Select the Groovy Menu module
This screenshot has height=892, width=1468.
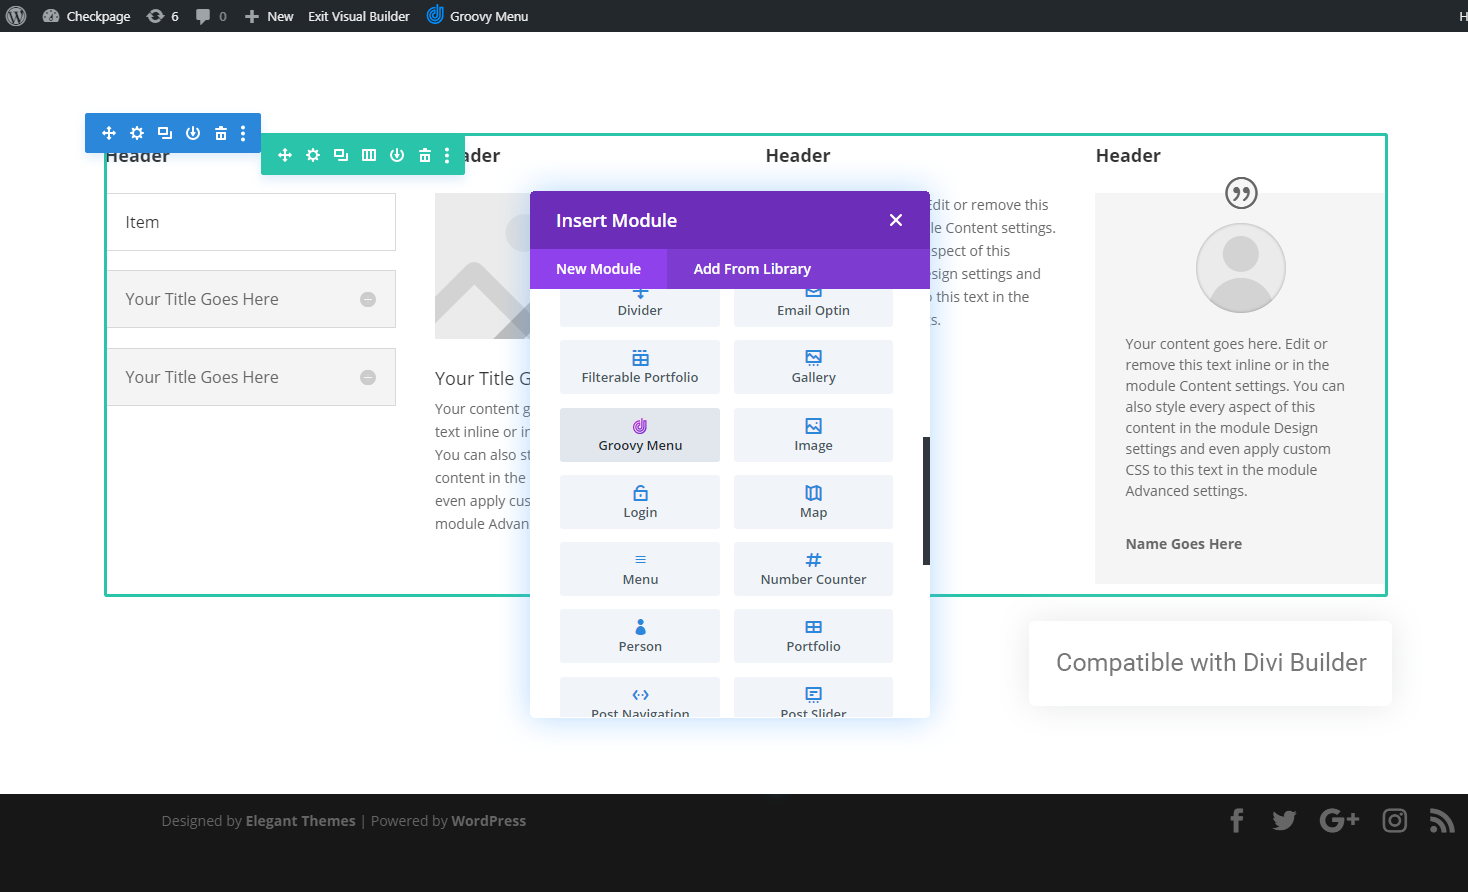(639, 435)
